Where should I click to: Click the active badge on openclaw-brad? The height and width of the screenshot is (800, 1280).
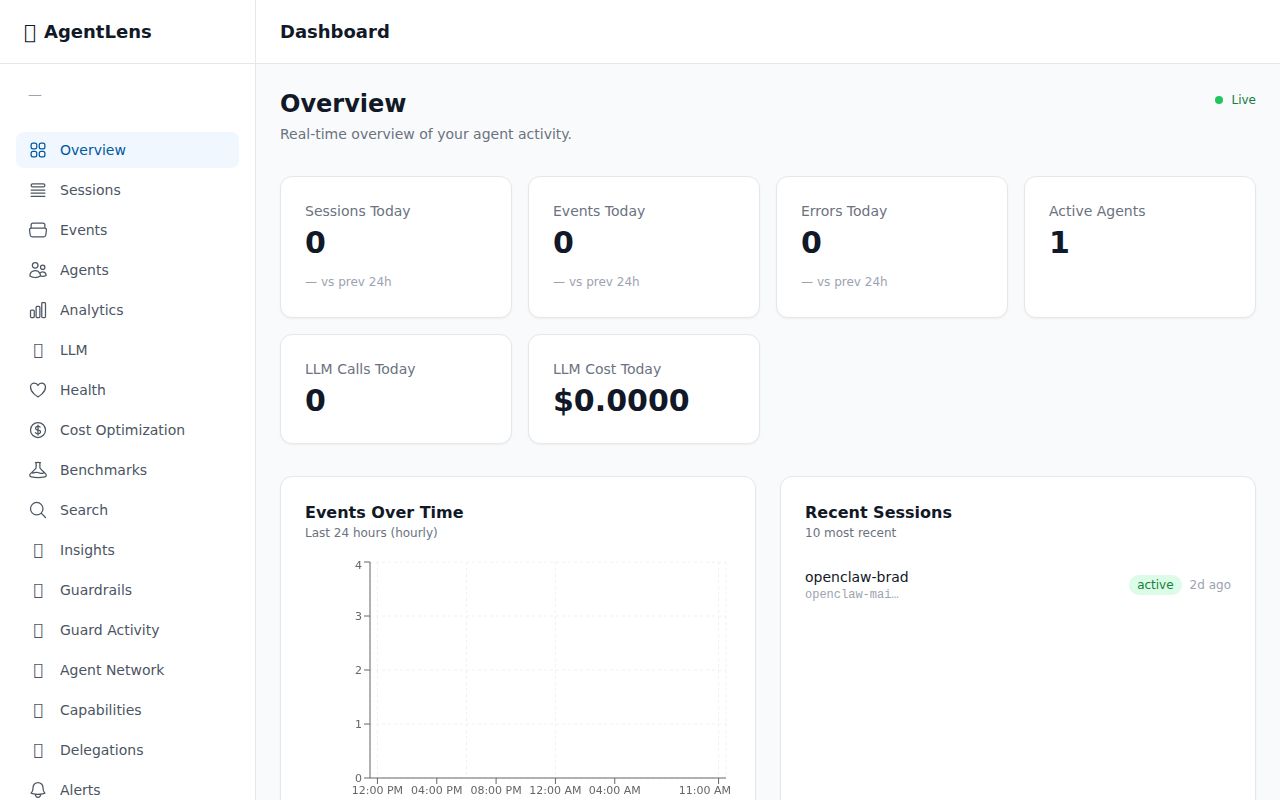pyautogui.click(x=1155, y=584)
